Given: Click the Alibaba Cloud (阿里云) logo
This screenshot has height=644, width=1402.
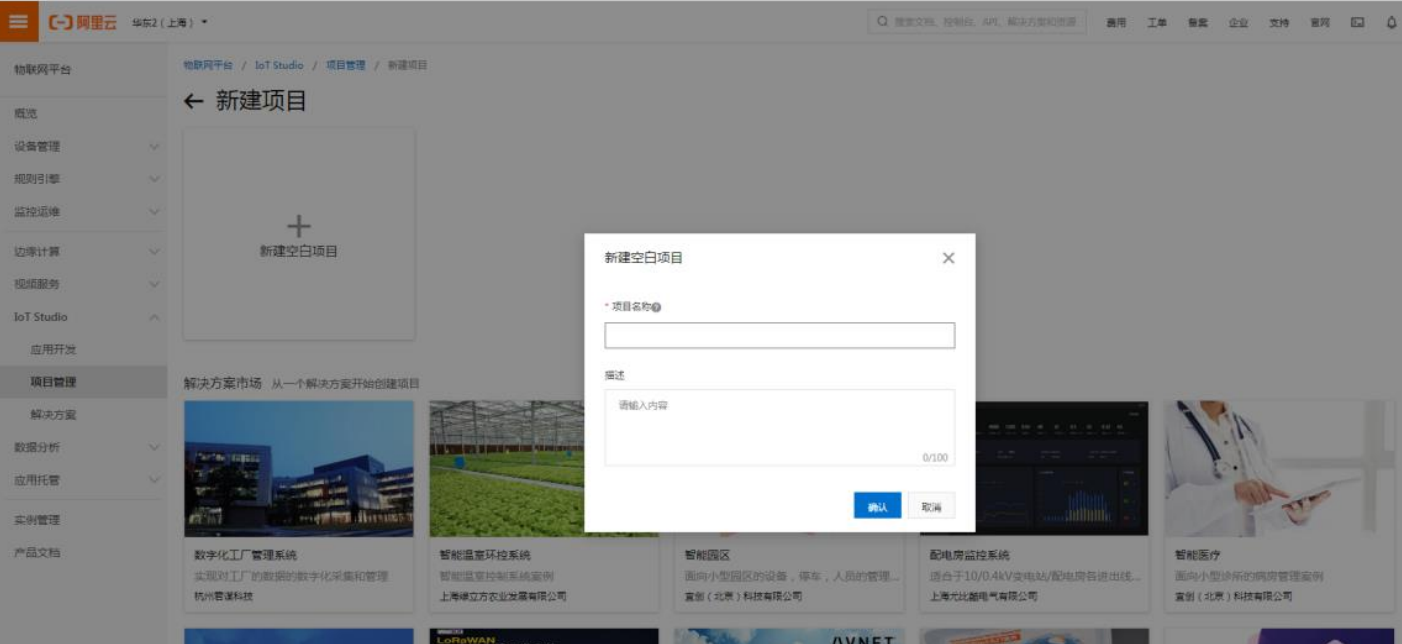Looking at the screenshot, I should 83,22.
